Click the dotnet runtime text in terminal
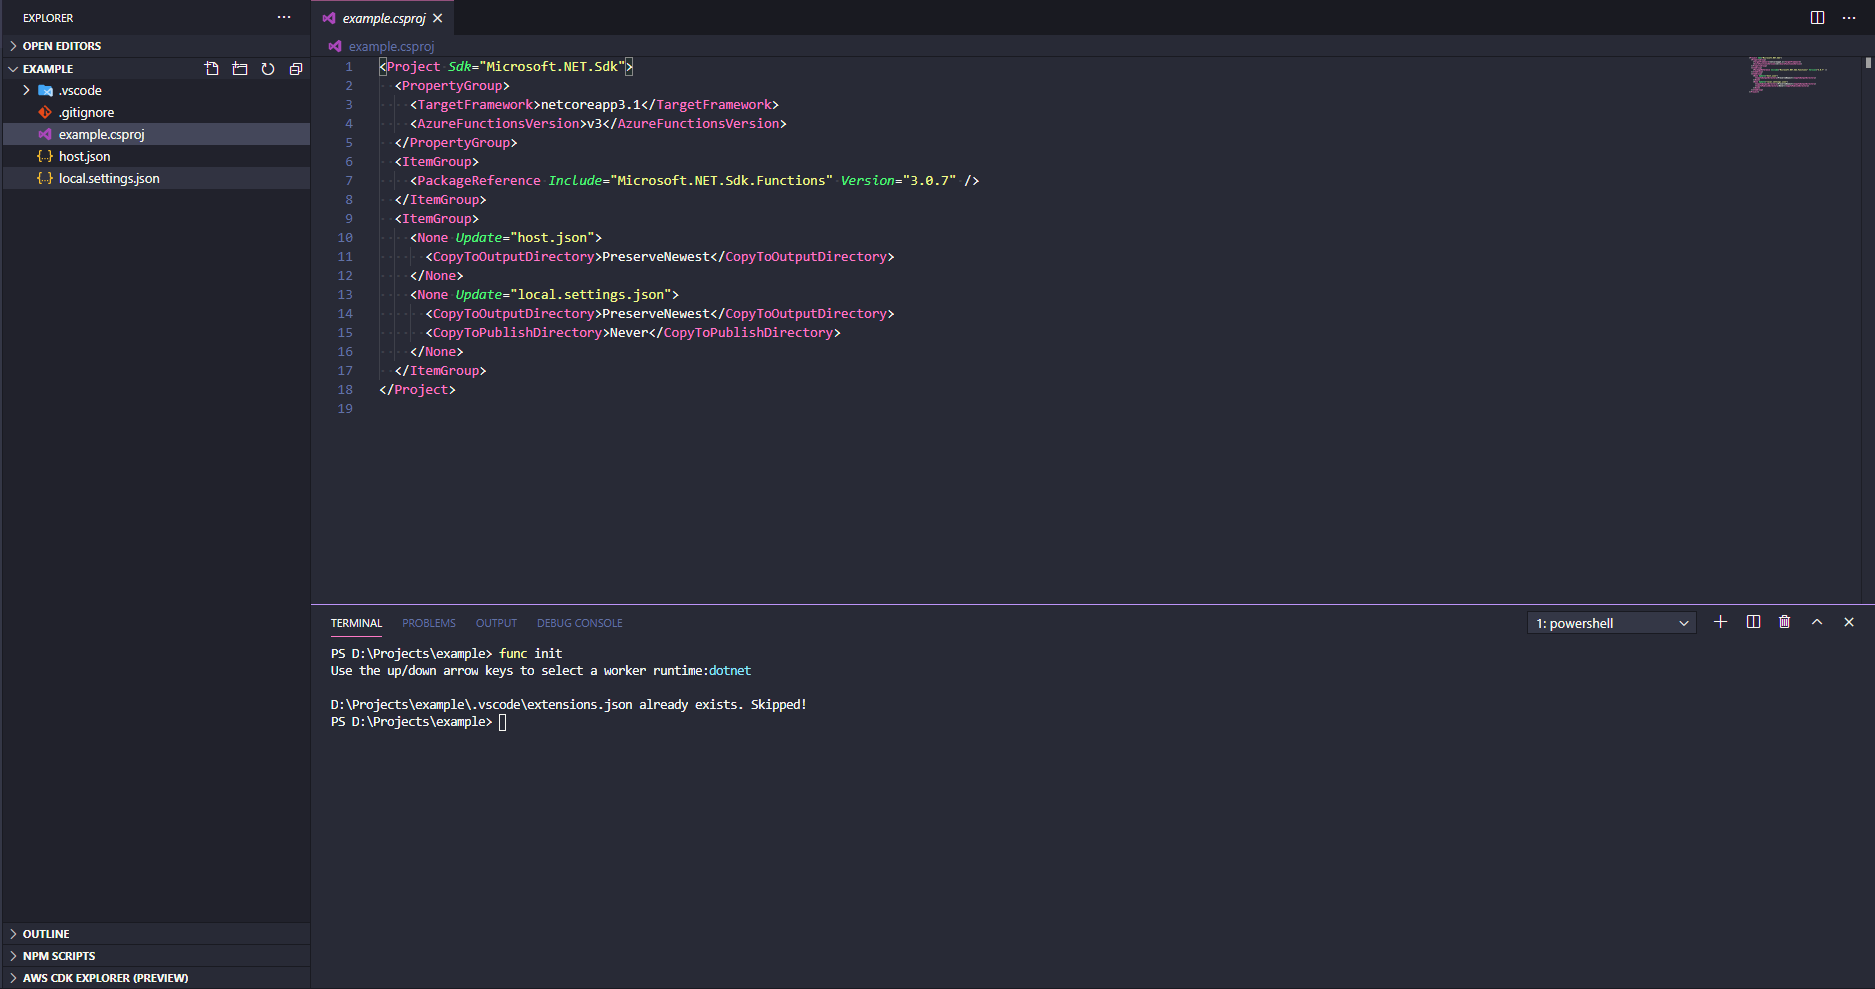Image resolution: width=1875 pixels, height=989 pixels. click(x=730, y=671)
